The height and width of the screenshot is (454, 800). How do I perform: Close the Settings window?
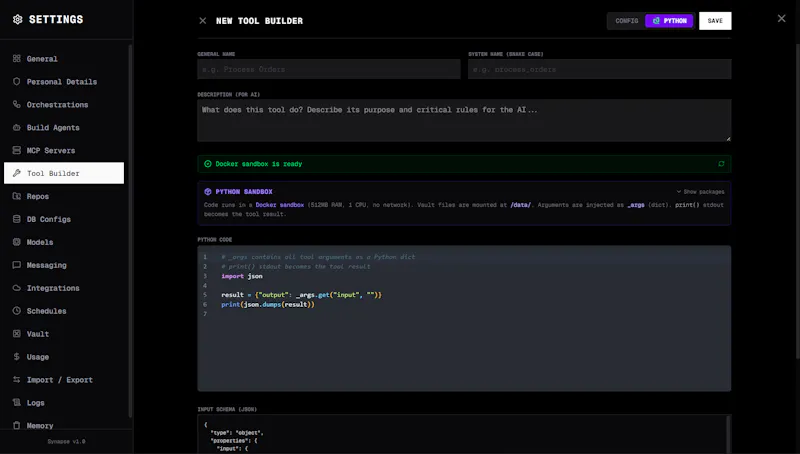tap(781, 18)
